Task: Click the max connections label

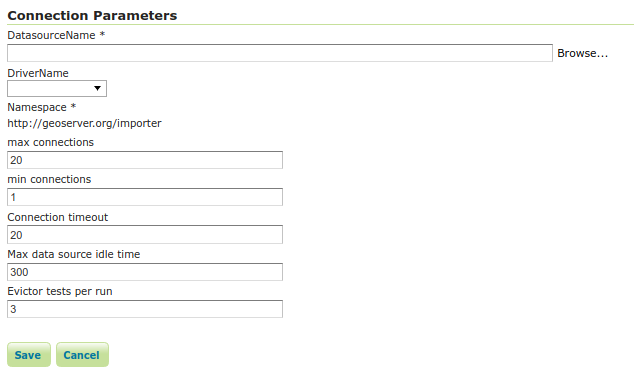Action: tap(51, 142)
